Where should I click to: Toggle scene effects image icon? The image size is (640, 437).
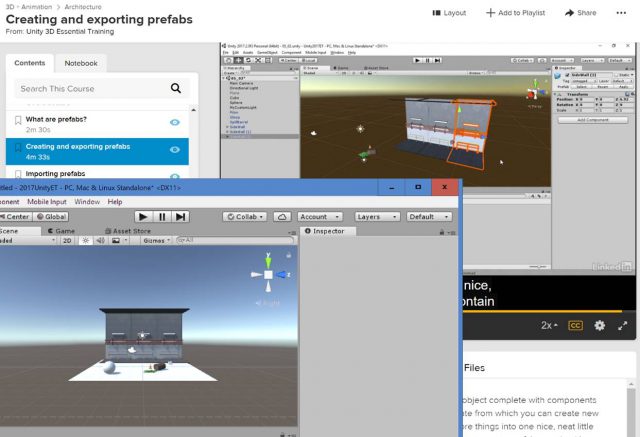116,240
